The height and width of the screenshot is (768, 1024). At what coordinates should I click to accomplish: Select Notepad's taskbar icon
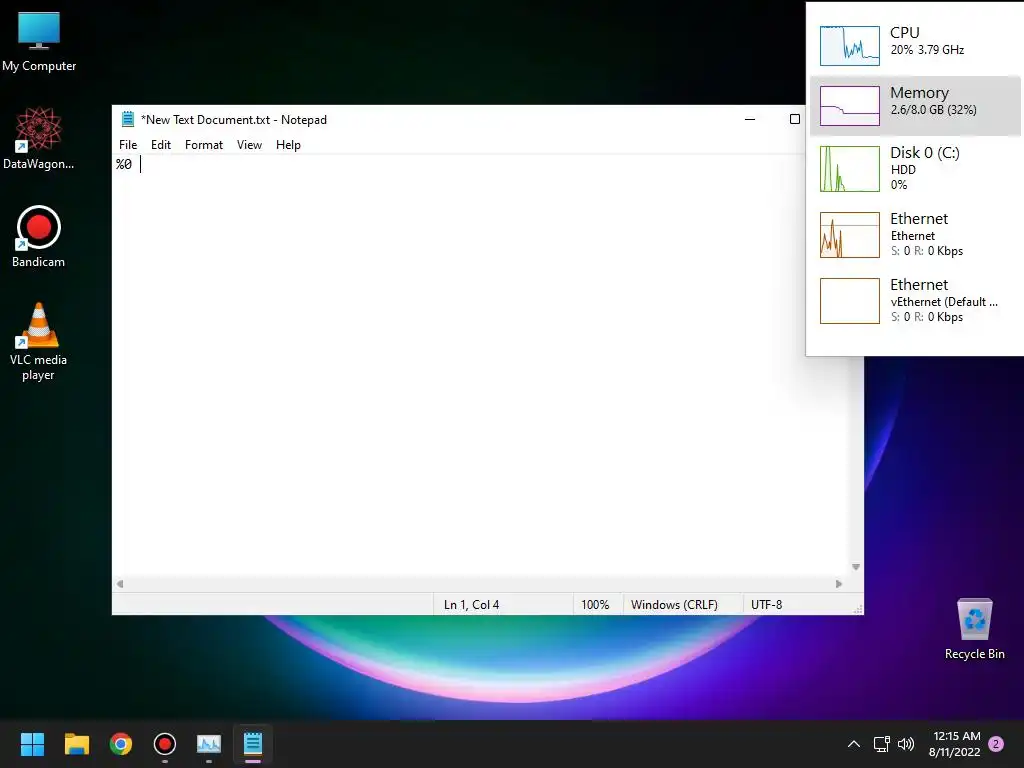click(253, 744)
